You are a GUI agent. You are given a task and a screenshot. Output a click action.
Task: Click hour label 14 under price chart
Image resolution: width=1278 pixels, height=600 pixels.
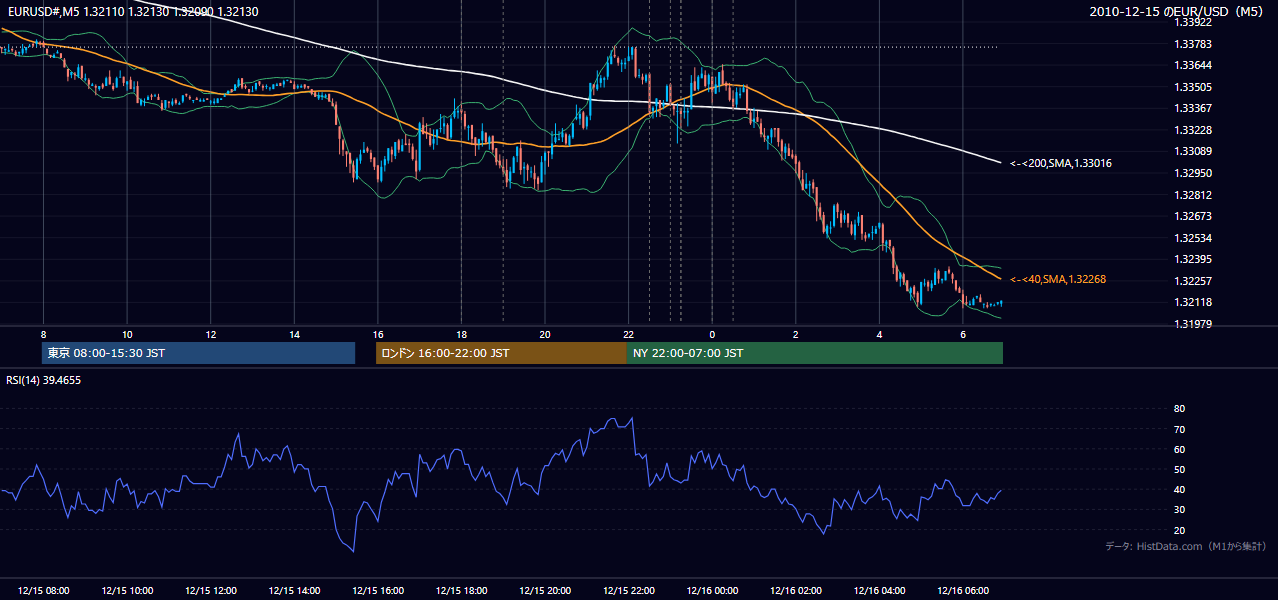[294, 334]
